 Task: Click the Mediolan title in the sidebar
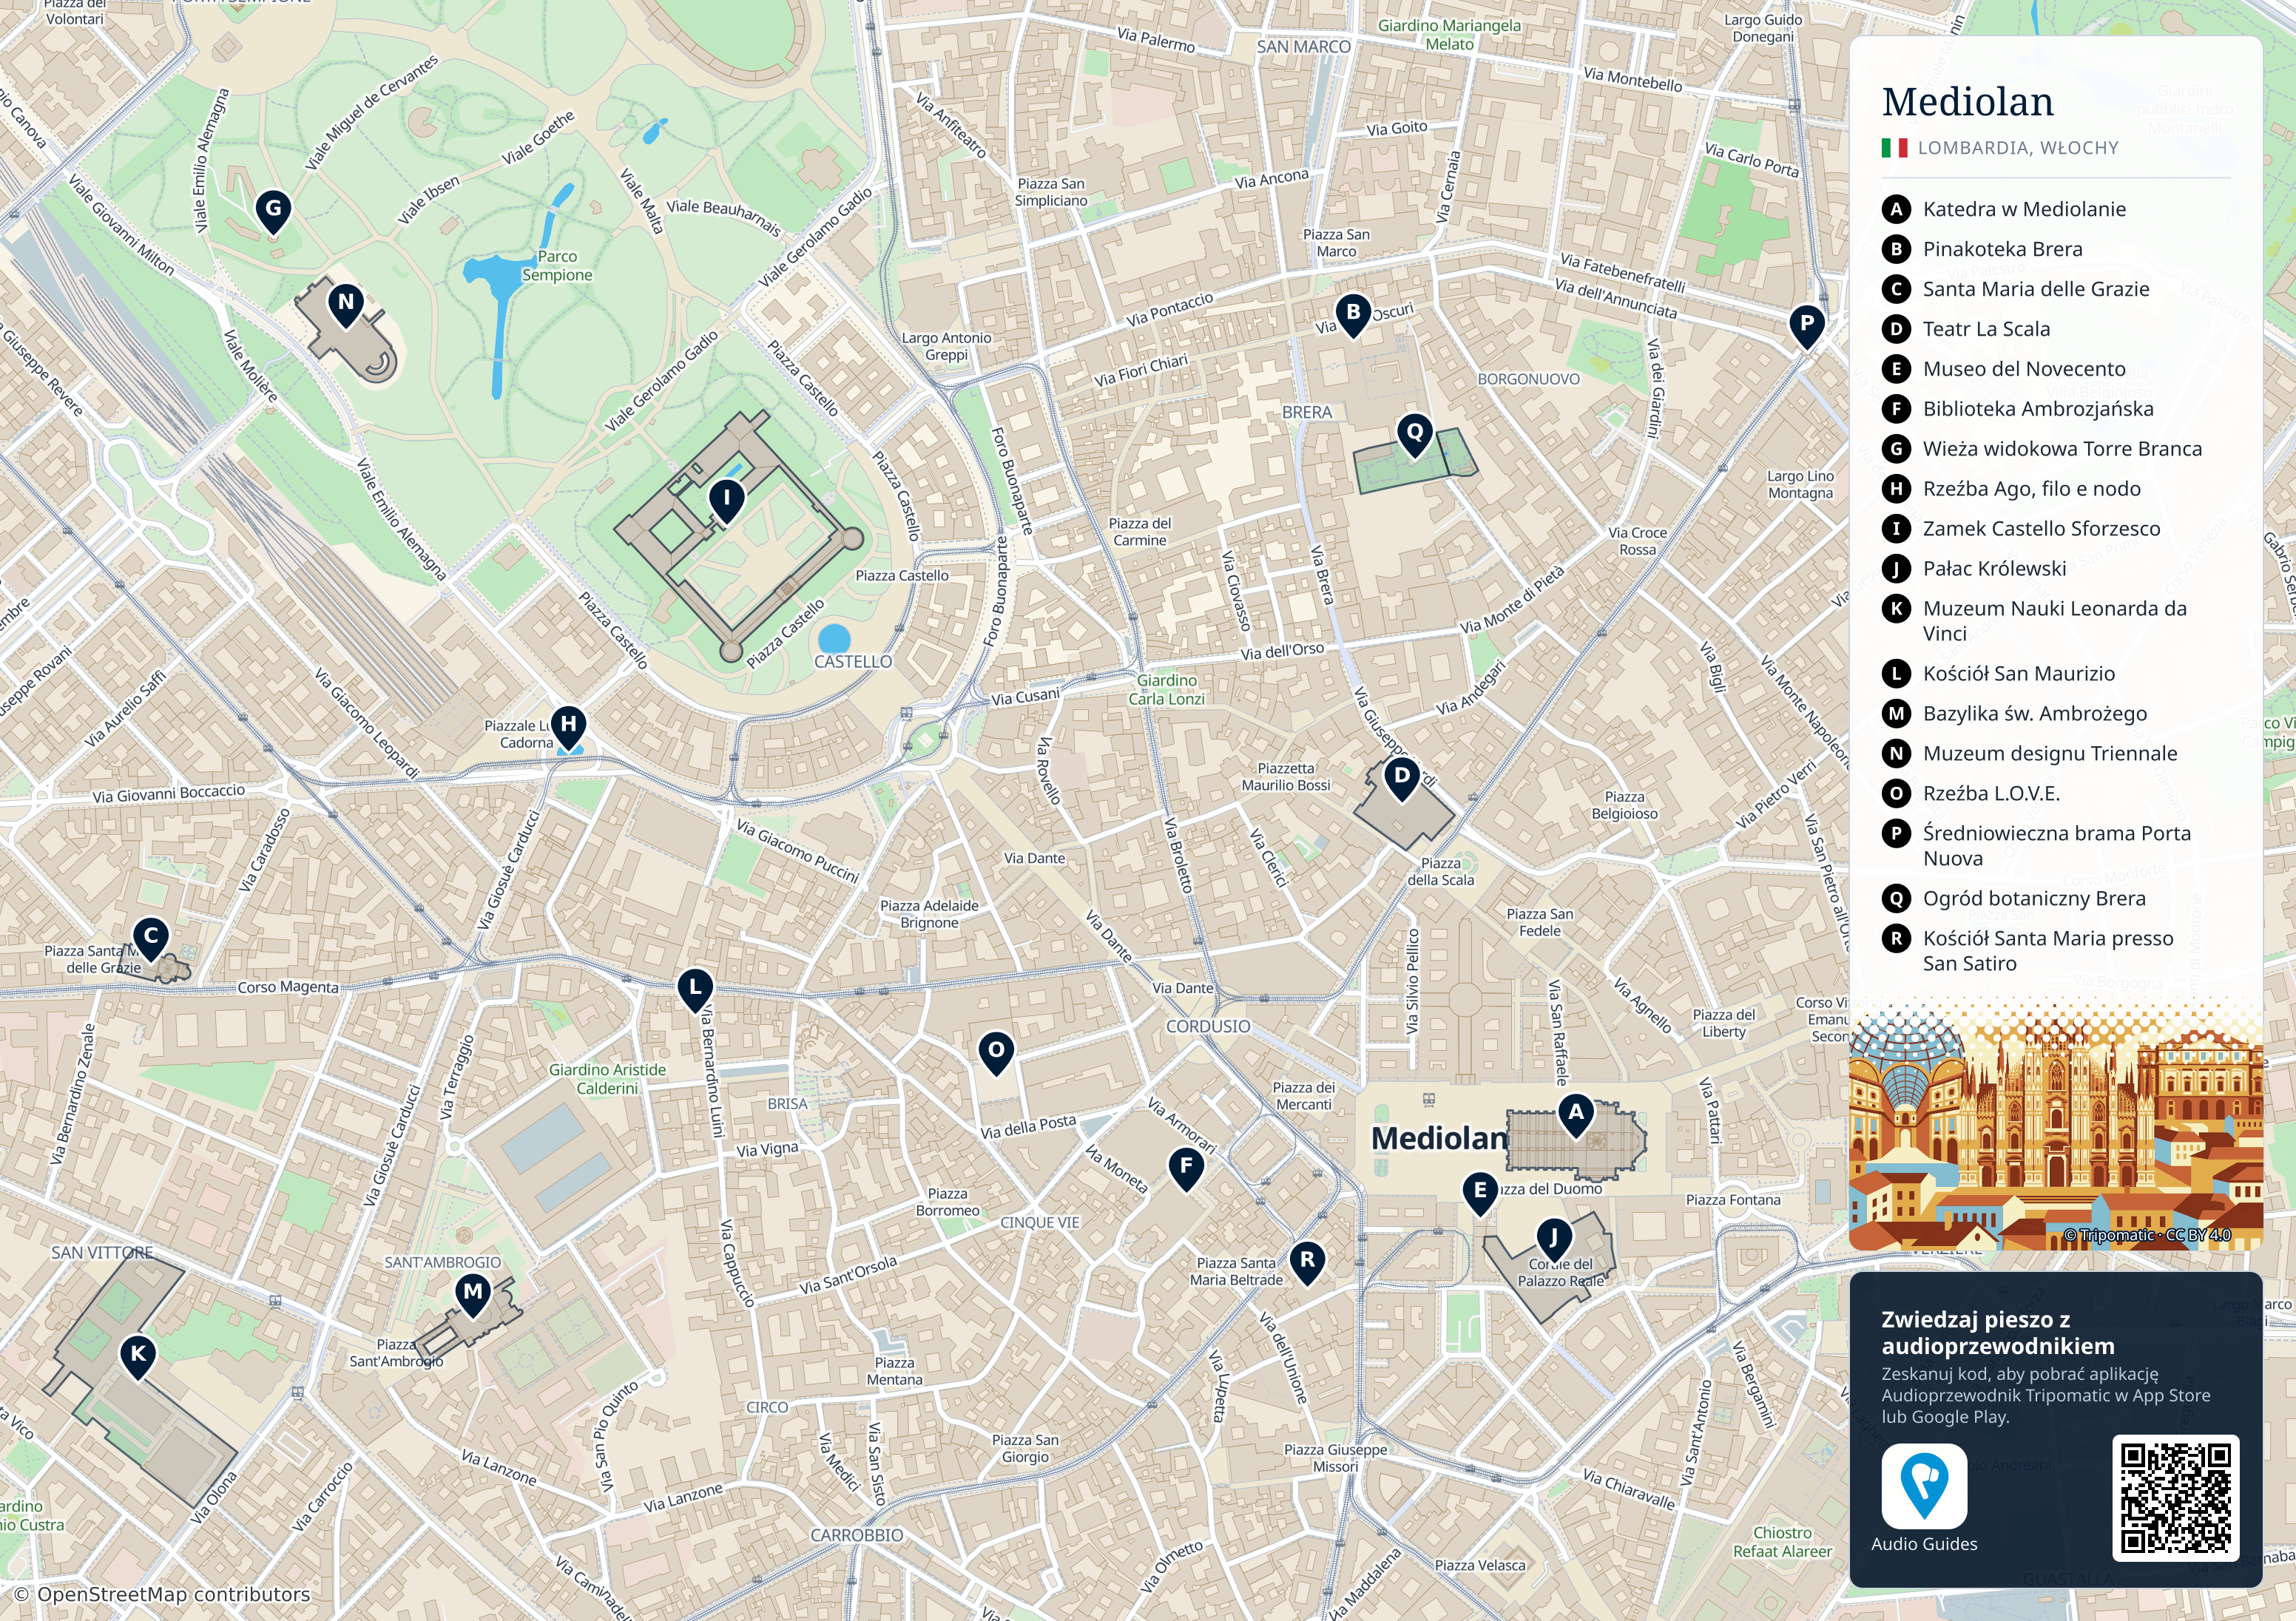tap(1967, 102)
